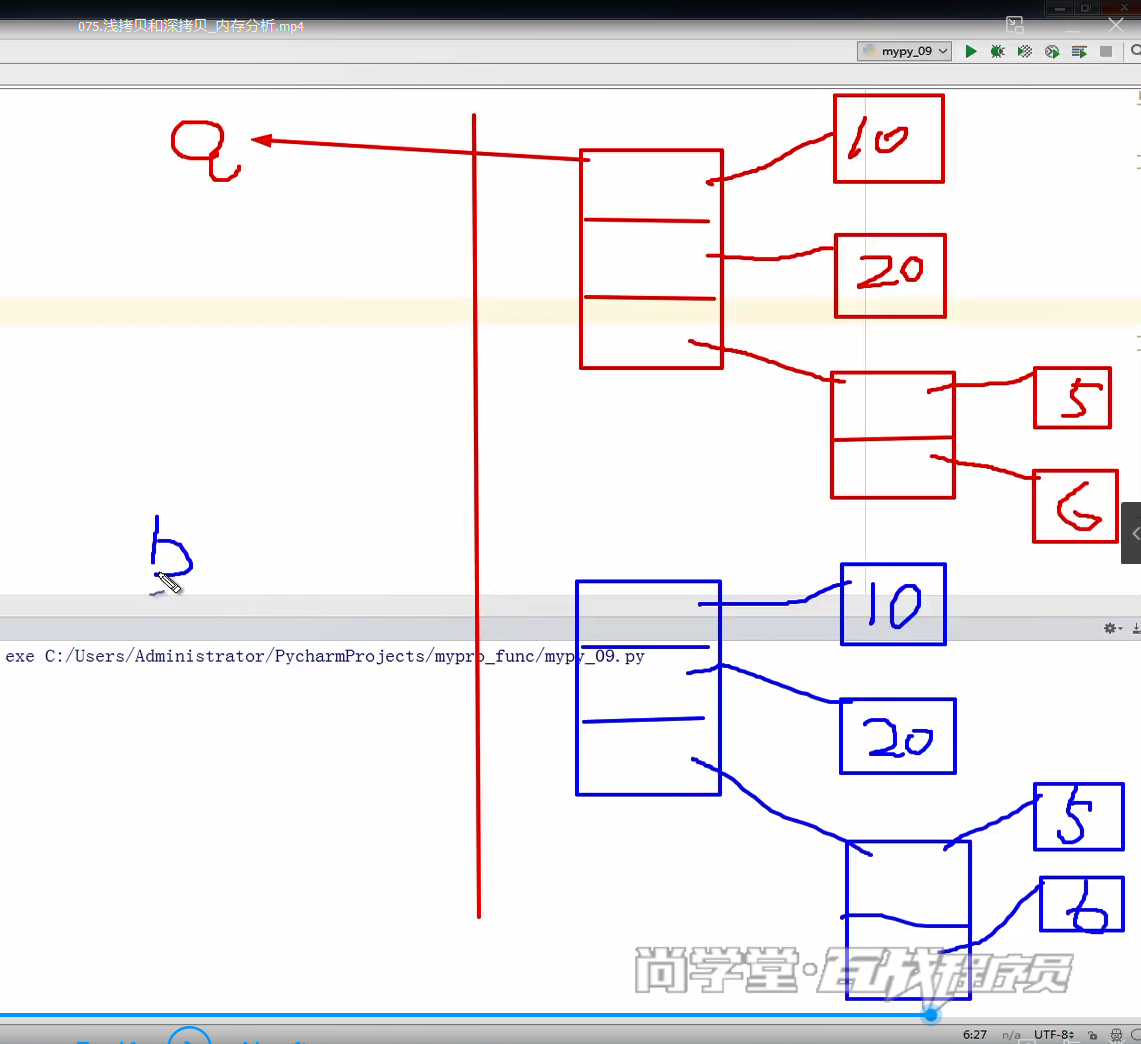Expand the collapsed side panel arrow
This screenshot has width=1141, height=1044.
pyautogui.click(x=1133, y=535)
